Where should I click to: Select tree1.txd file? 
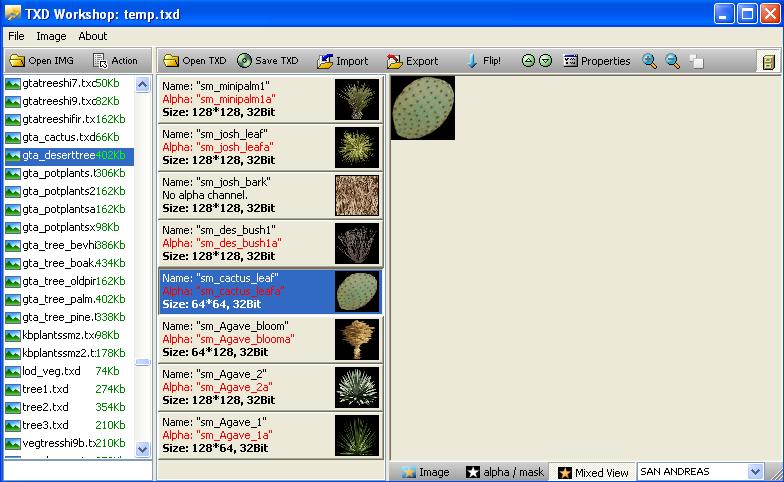pyautogui.click(x=69, y=389)
